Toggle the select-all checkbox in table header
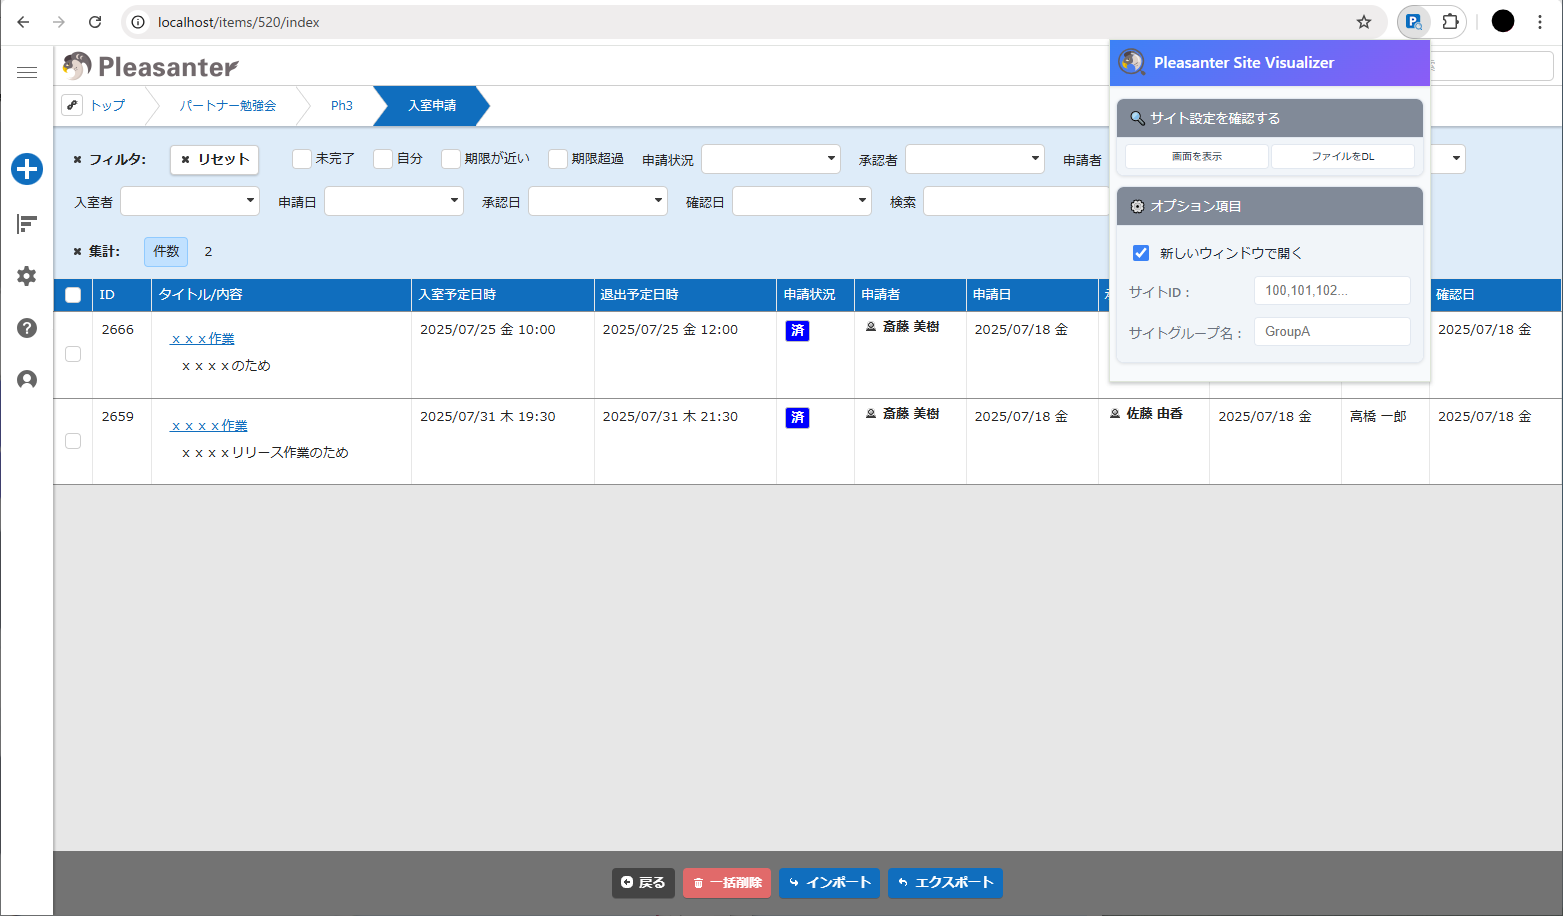Viewport: 1563px width, 916px height. [72, 294]
